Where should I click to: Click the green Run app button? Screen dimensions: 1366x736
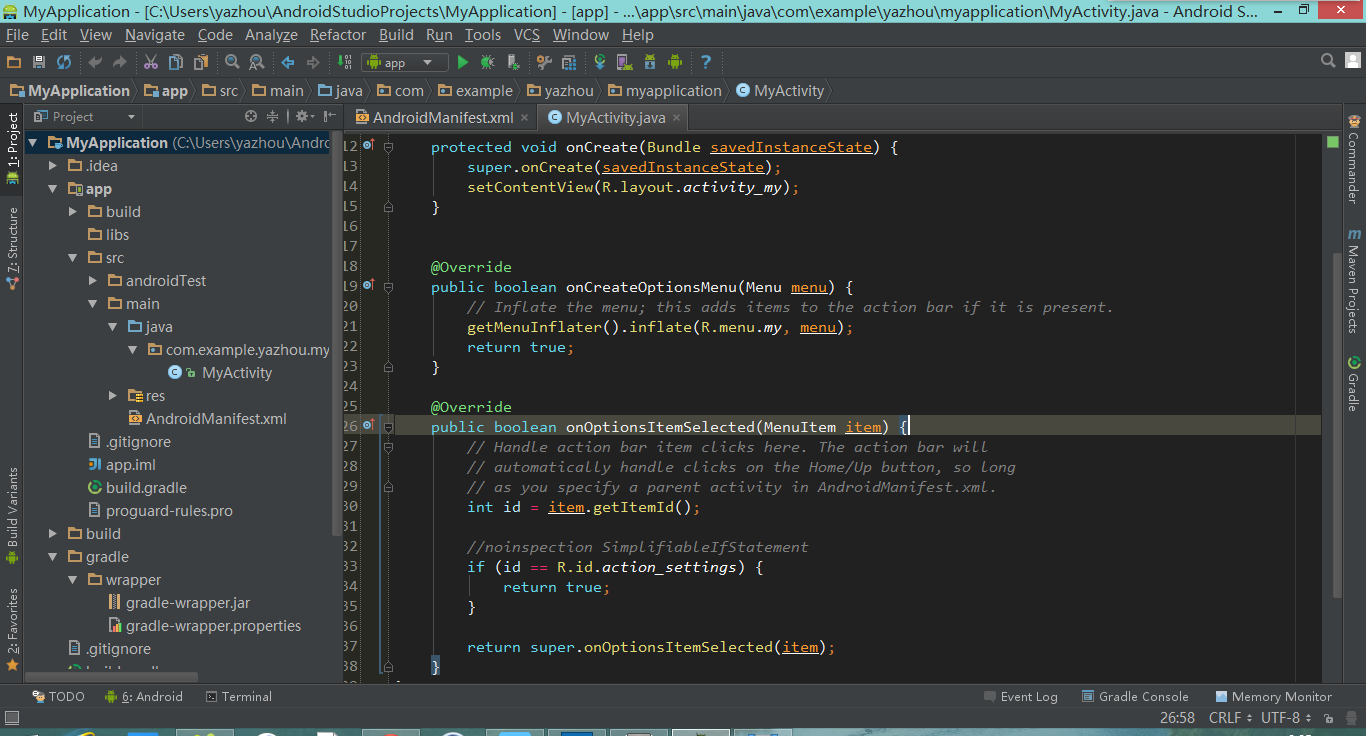(x=462, y=62)
